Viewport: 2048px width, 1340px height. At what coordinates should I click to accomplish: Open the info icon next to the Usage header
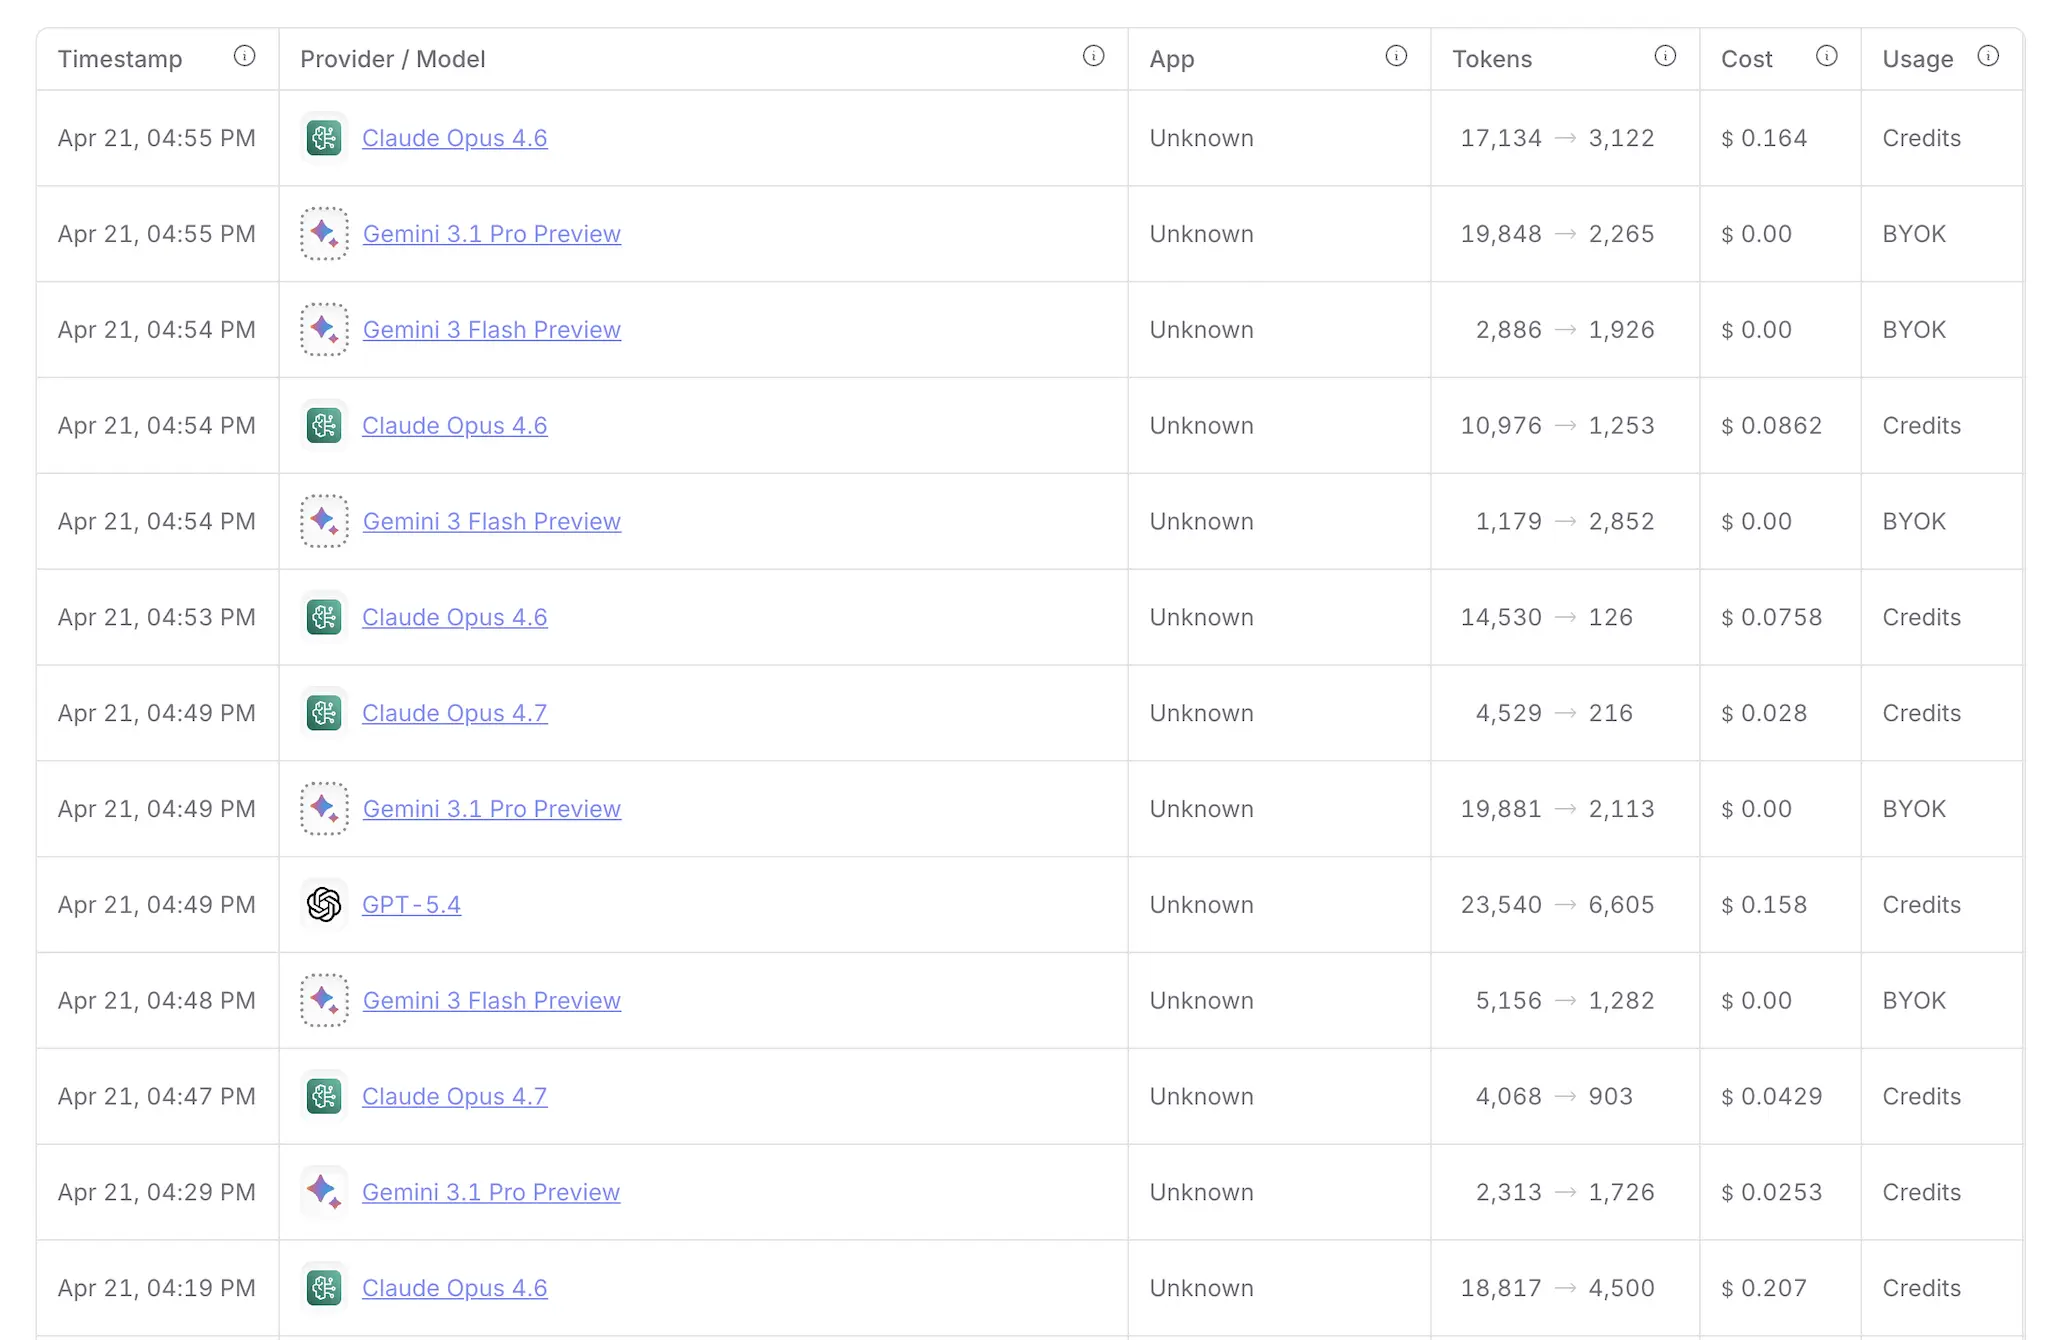pos(1988,57)
